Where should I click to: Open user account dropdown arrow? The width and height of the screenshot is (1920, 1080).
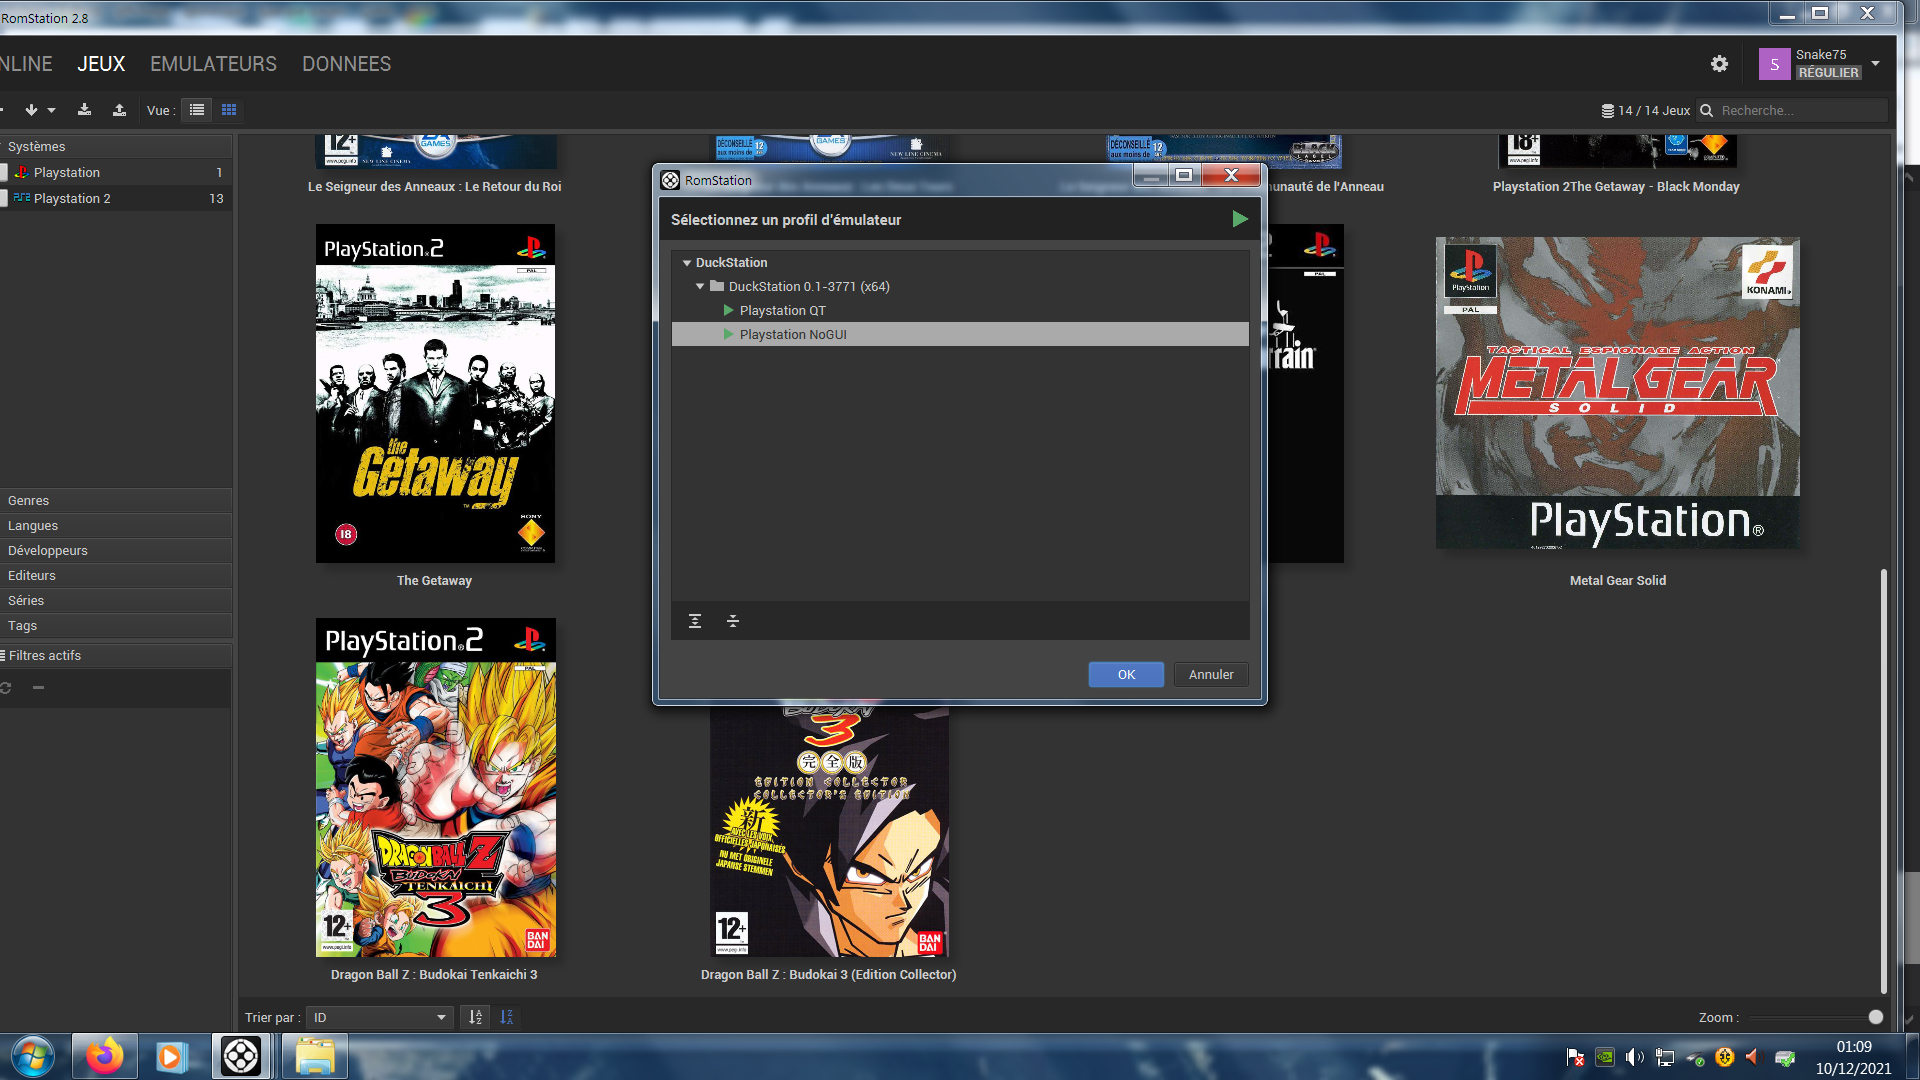[x=1875, y=63]
